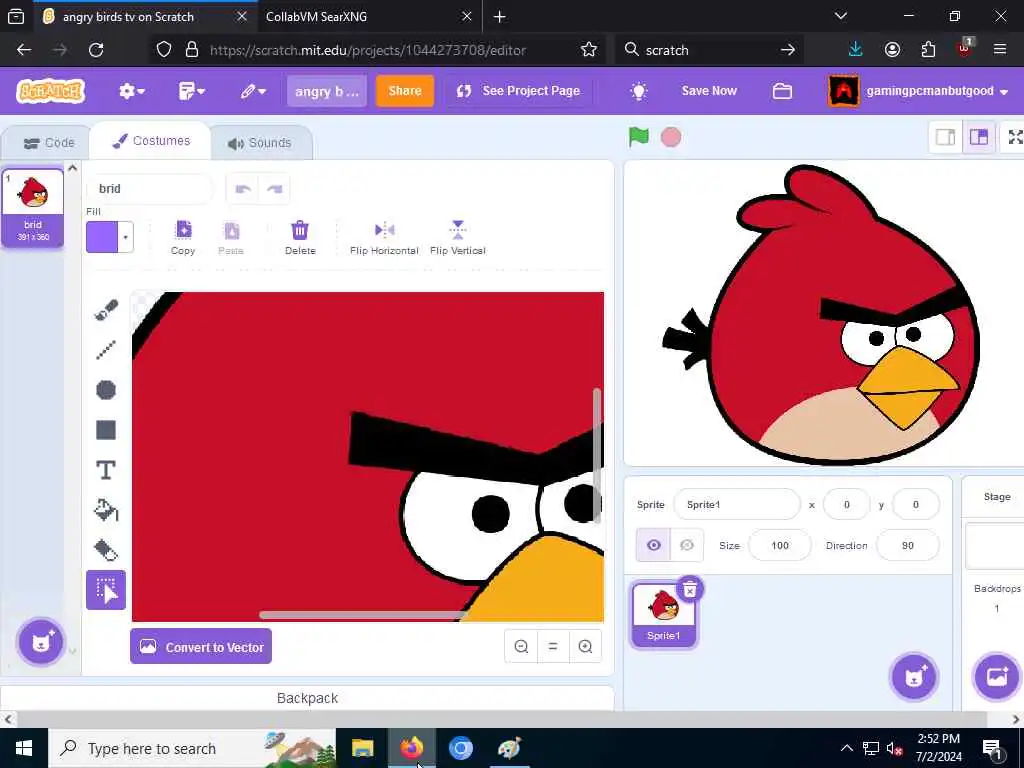The image size is (1024, 768).
Task: Select the Brush tool in paint editor
Action: (x=106, y=310)
